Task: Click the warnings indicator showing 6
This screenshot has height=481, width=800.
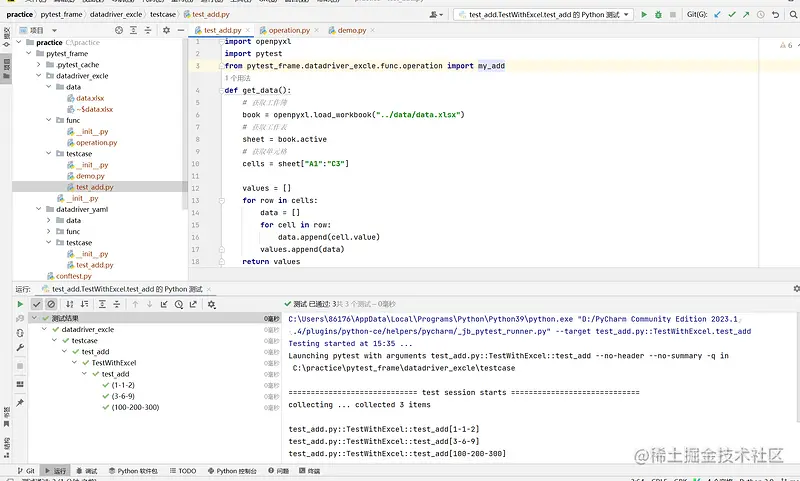Action: point(786,45)
